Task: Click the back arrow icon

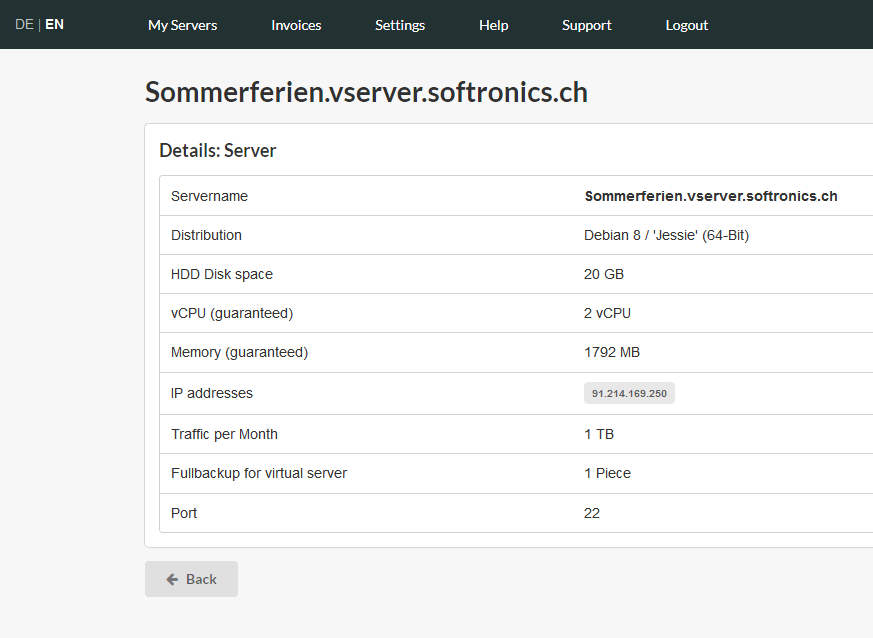Action: click(172, 580)
